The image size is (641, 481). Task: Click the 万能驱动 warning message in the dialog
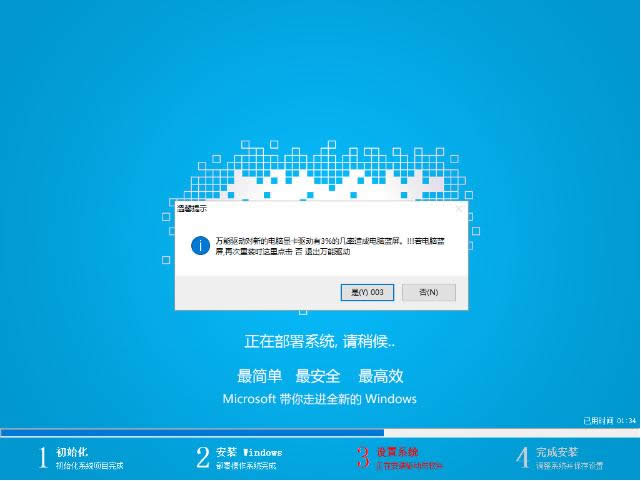330,246
